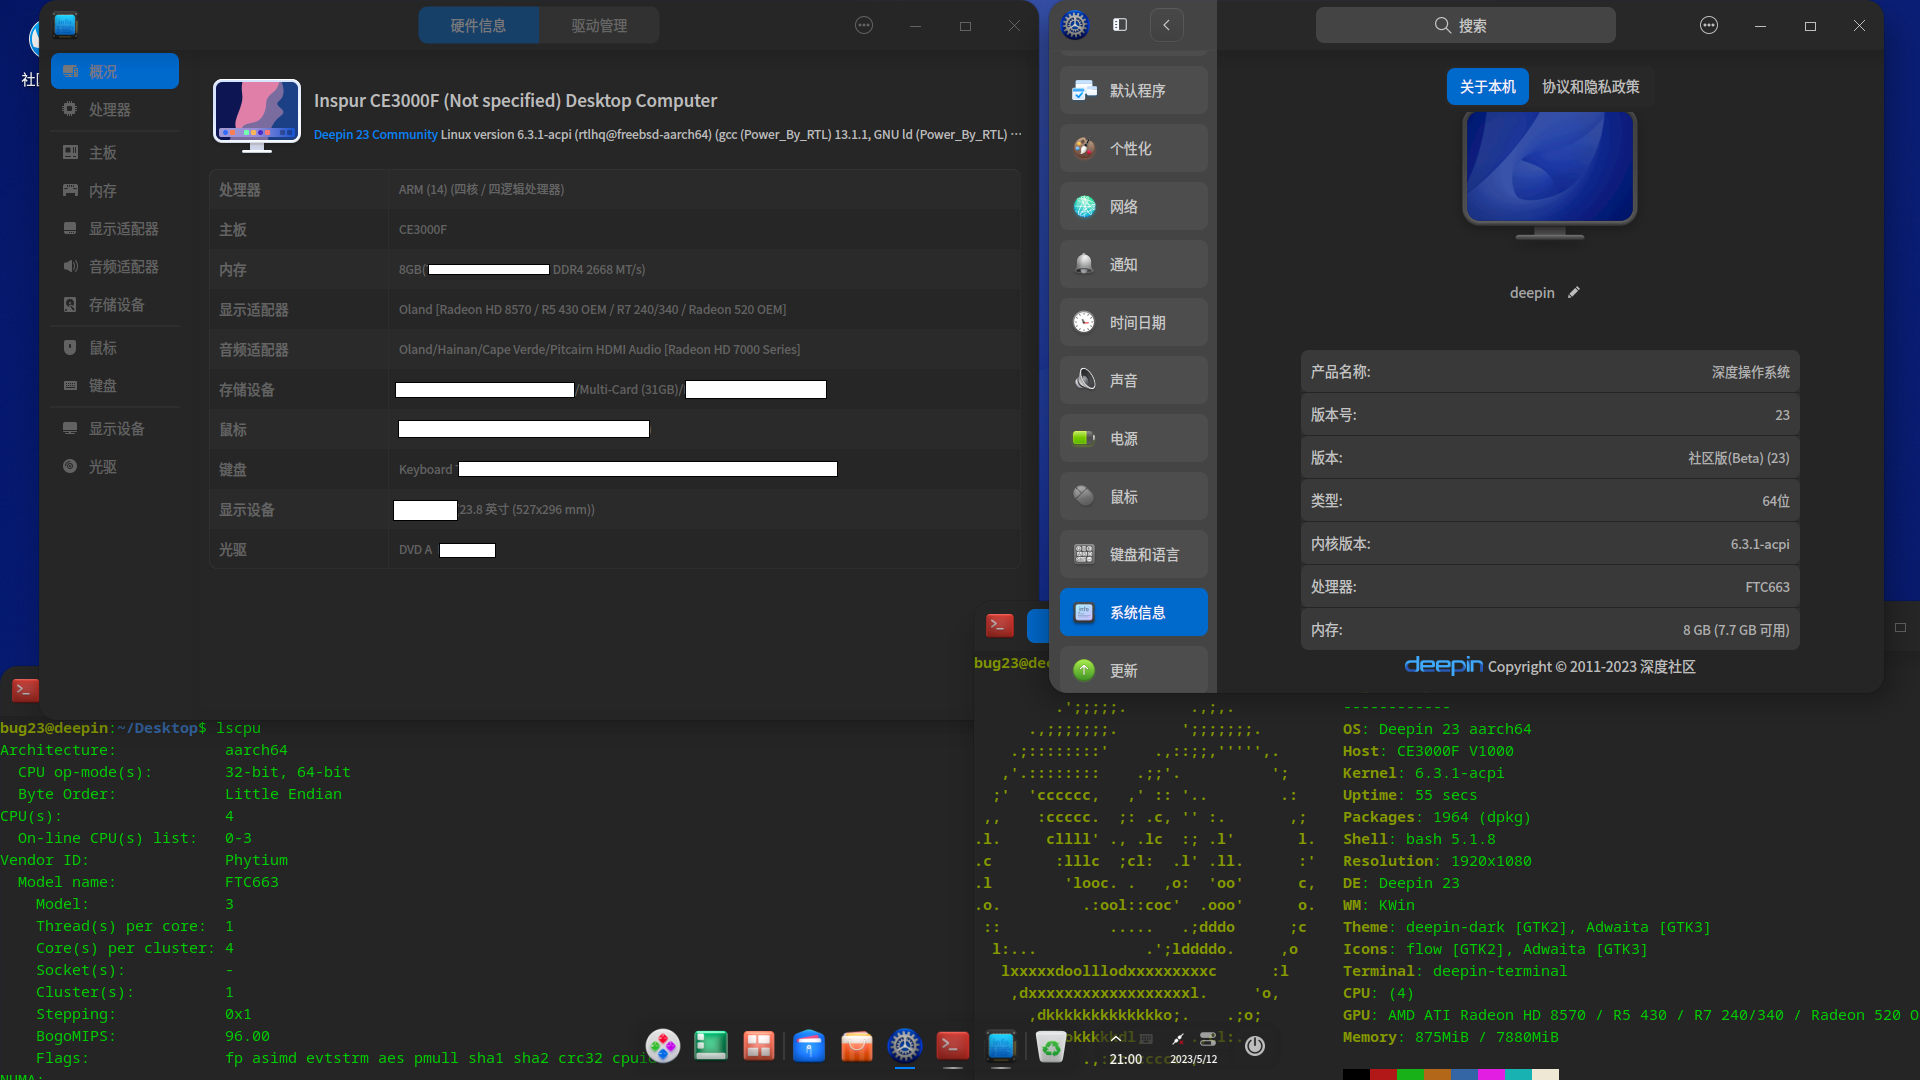Screen dimensions: 1920x1080
Task: Expand dock tray hidden icons arrow
Action: 1116,1039
